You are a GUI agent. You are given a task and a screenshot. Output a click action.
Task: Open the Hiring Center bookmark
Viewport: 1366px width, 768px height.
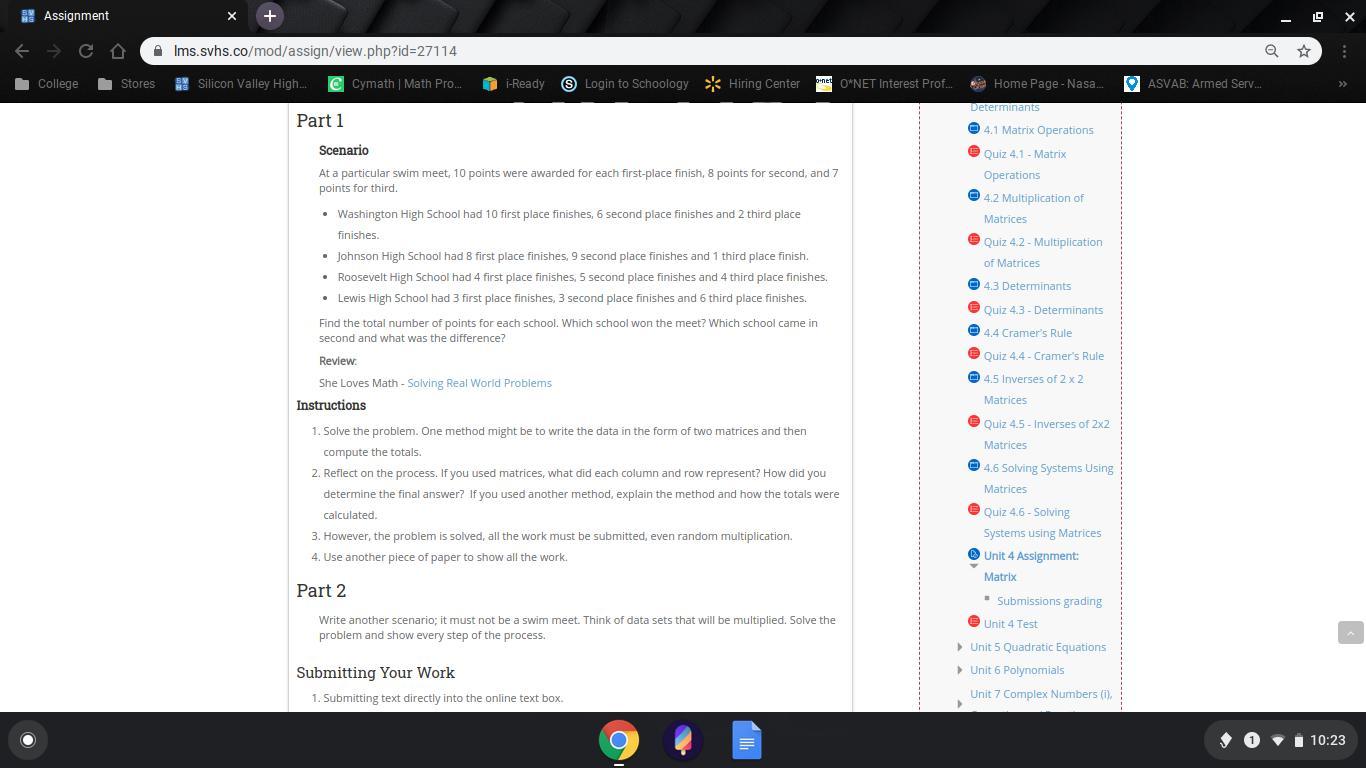753,84
